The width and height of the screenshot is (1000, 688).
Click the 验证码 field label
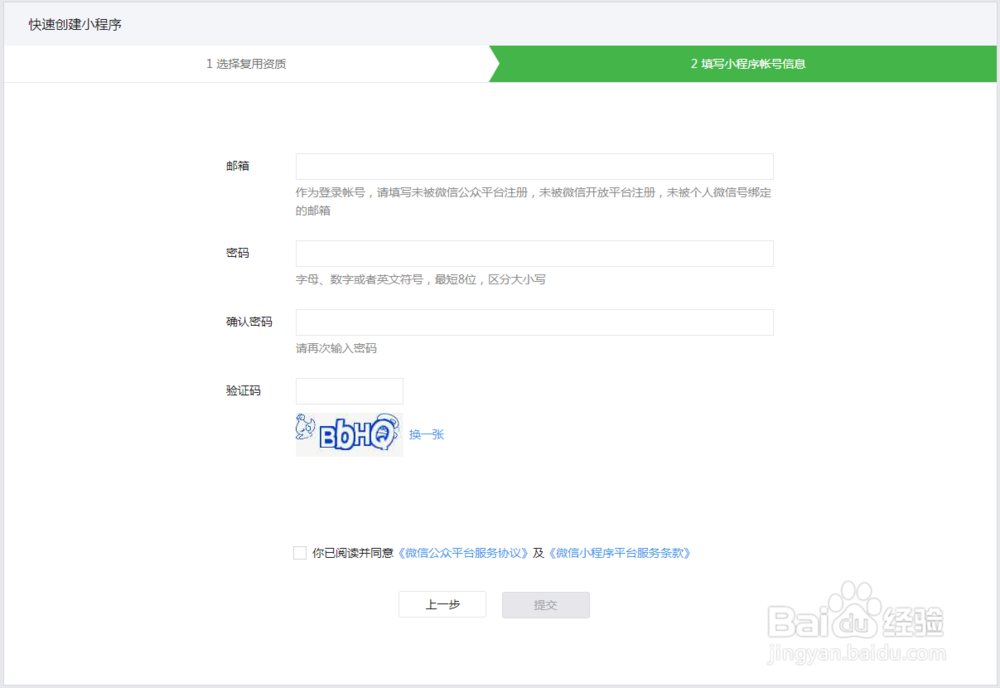[244, 391]
